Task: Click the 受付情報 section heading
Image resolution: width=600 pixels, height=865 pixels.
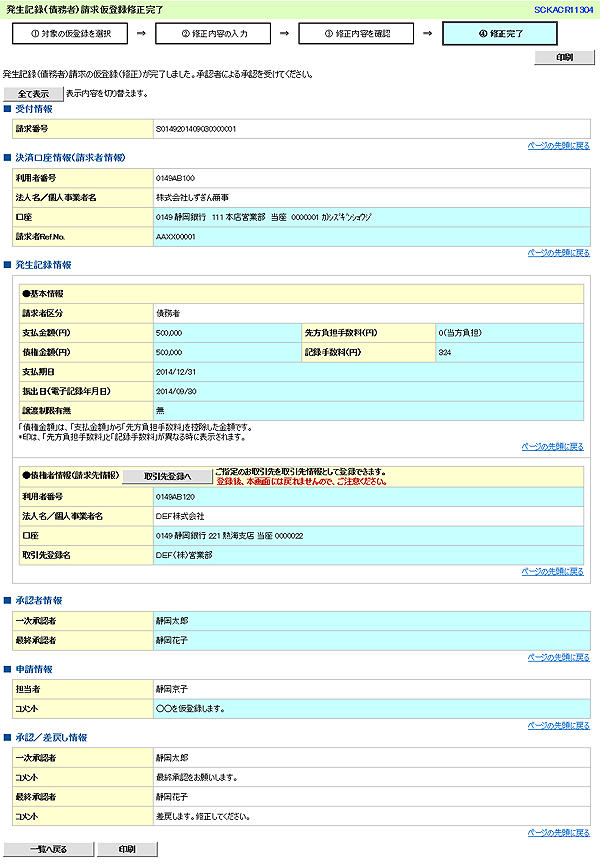Action: click(x=34, y=109)
